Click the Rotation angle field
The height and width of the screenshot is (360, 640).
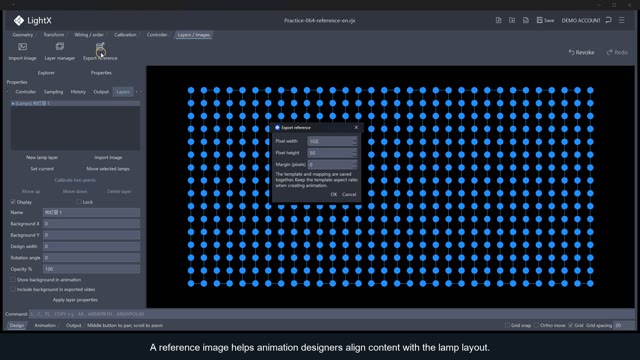point(91,258)
